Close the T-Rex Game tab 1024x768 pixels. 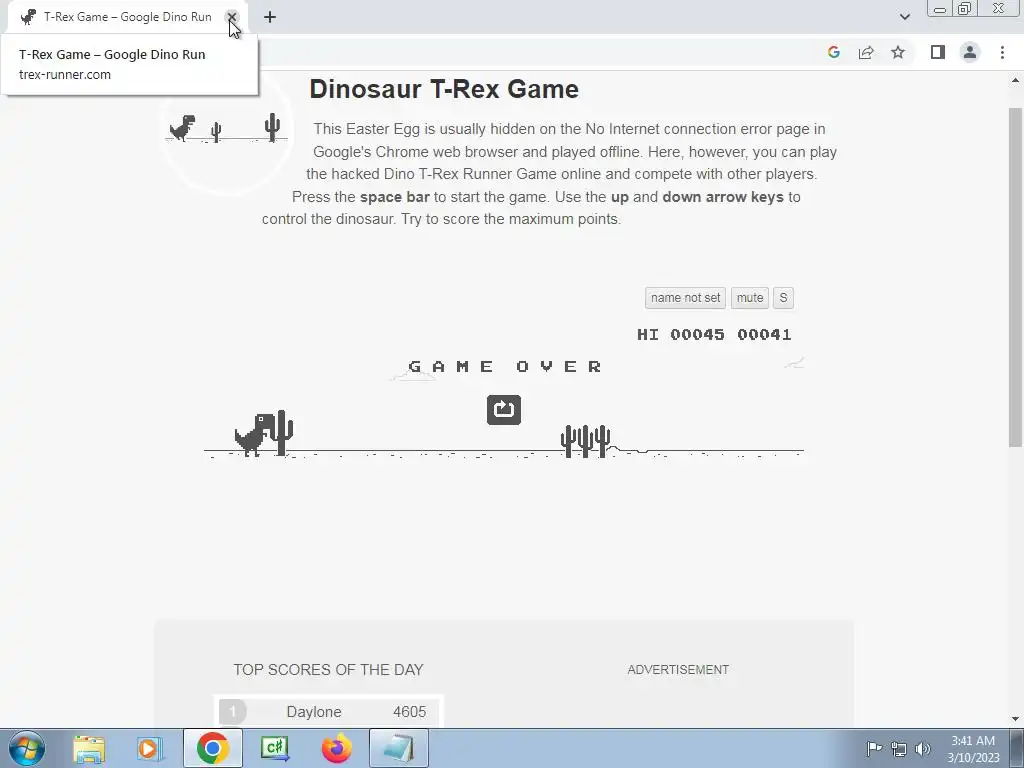[231, 17]
